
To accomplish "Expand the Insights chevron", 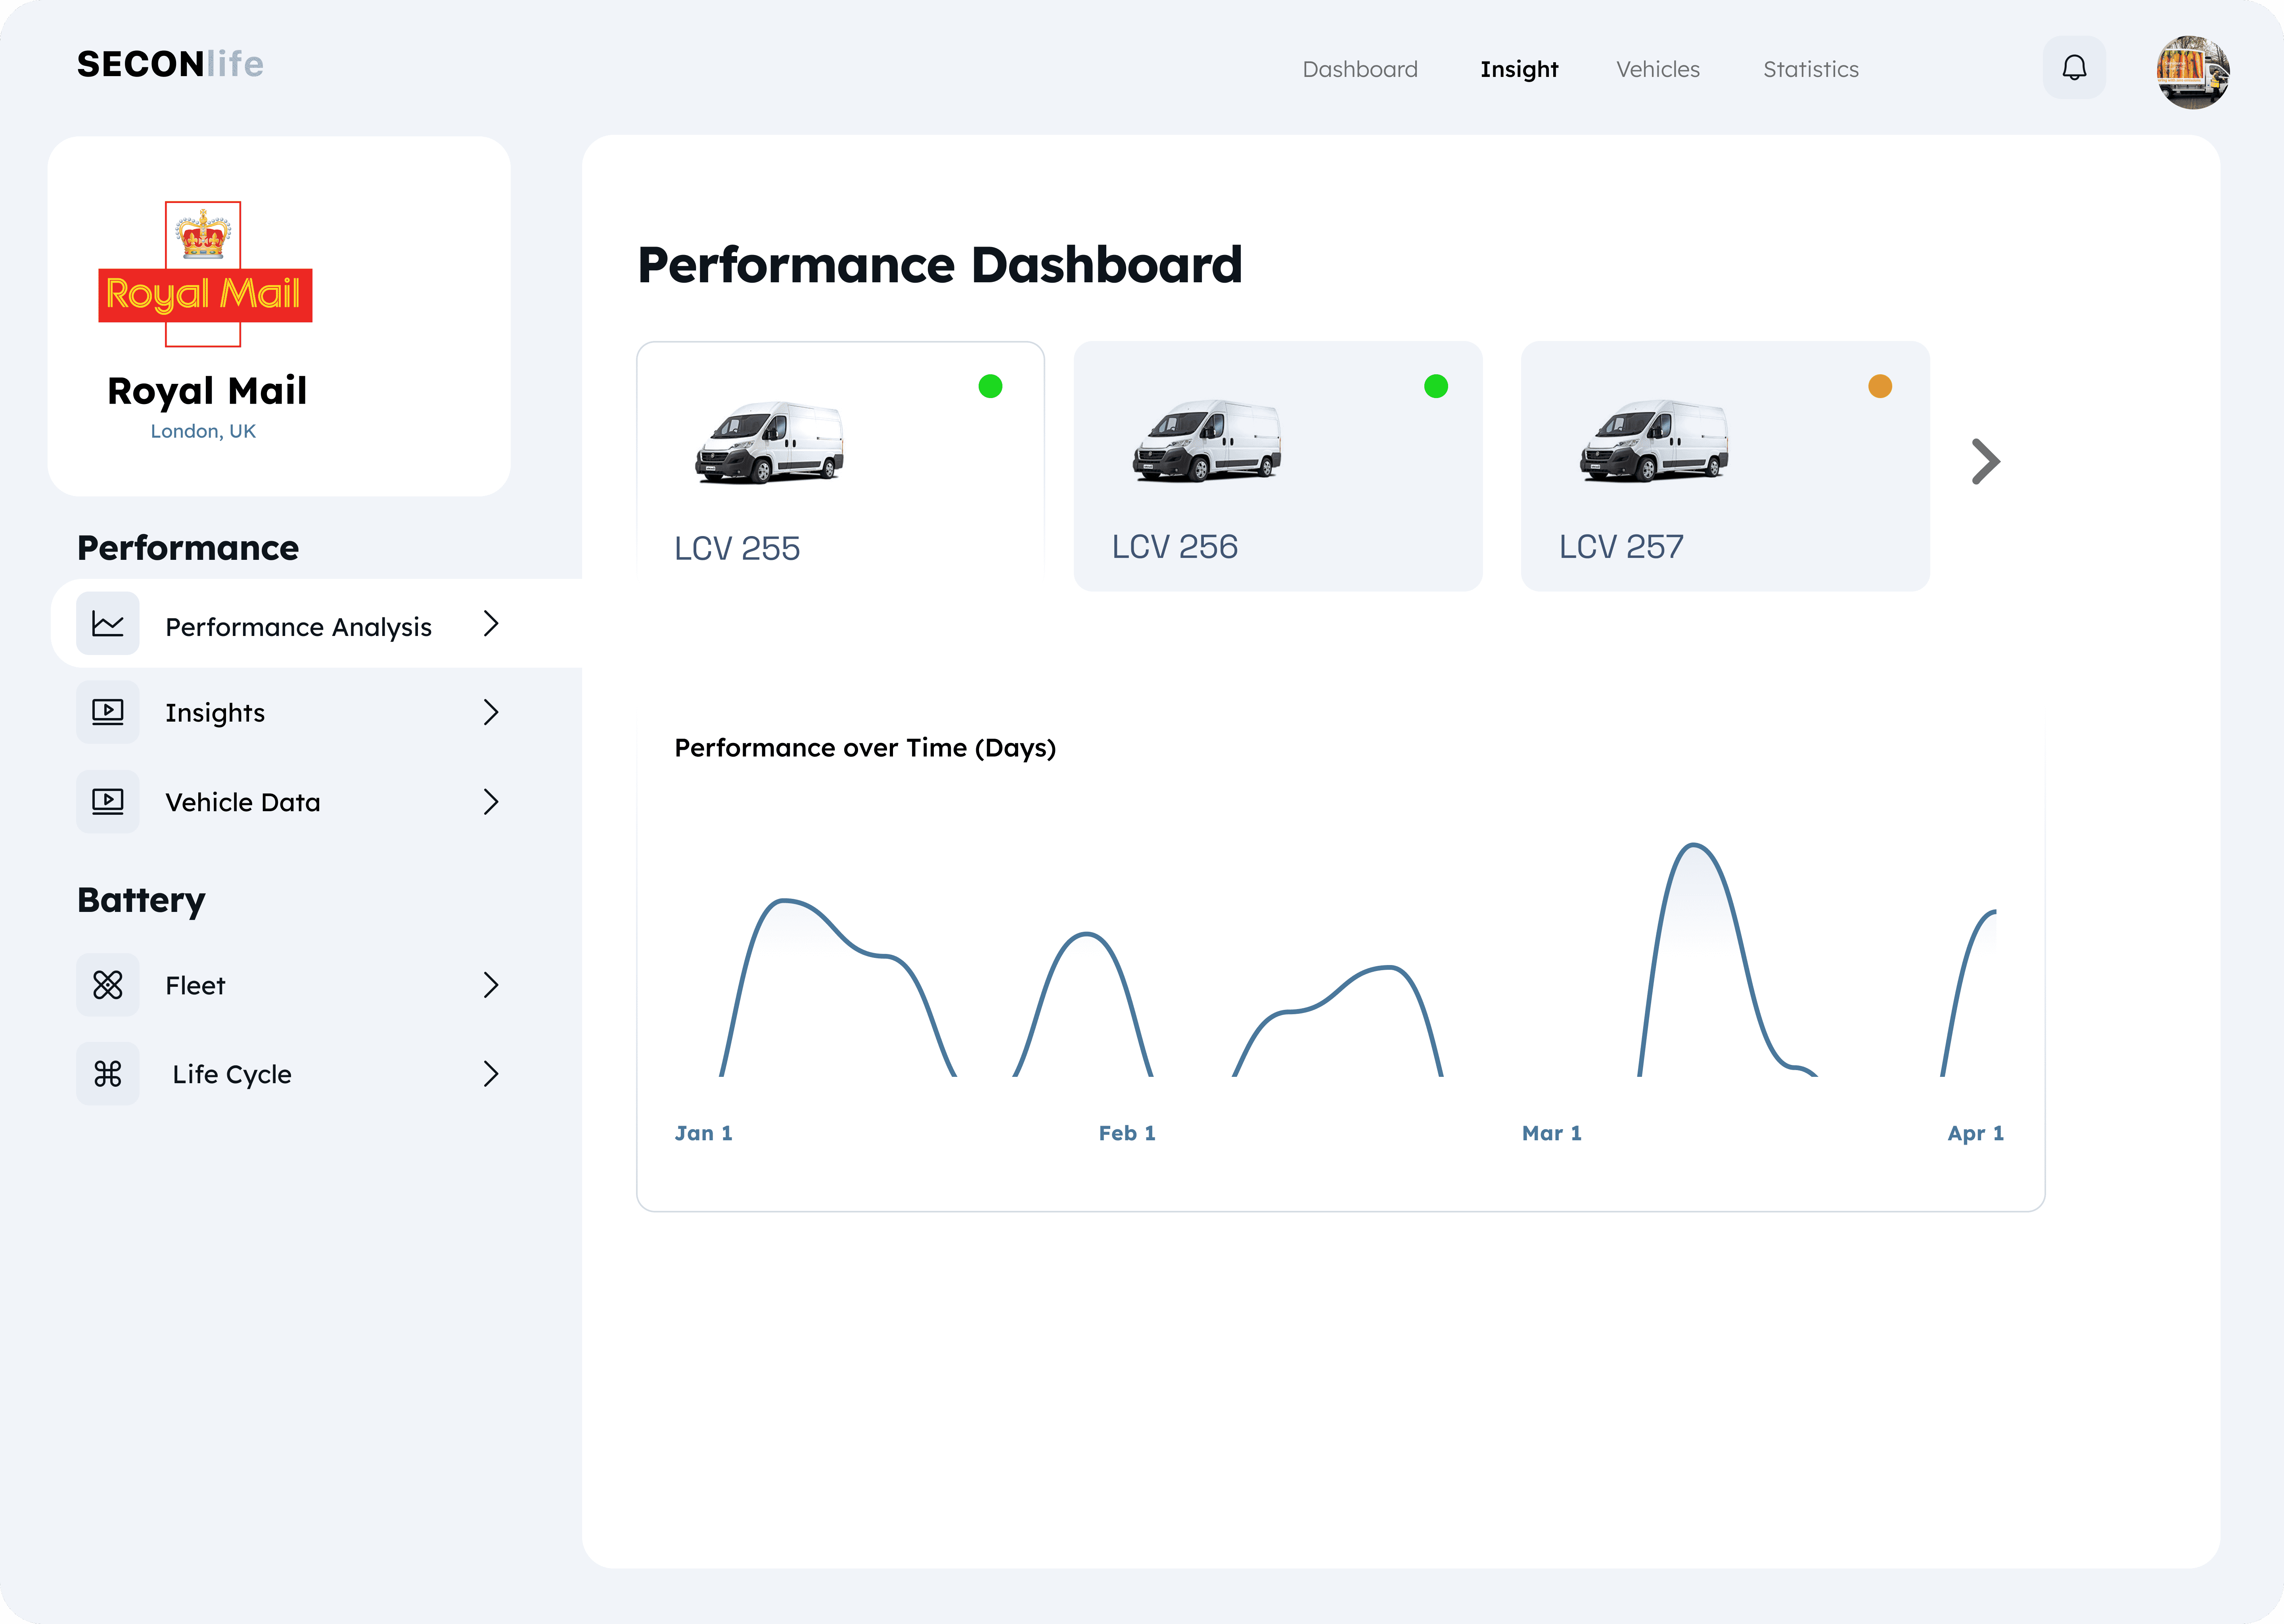I will [491, 712].
